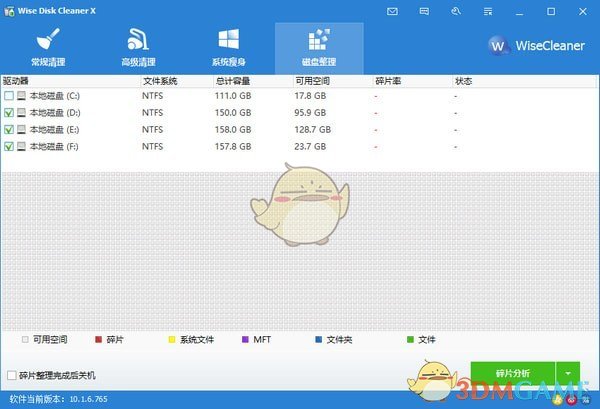Uncheck the 本地磁盘 (F:) checkbox
This screenshot has height=409, width=600.
[9, 146]
